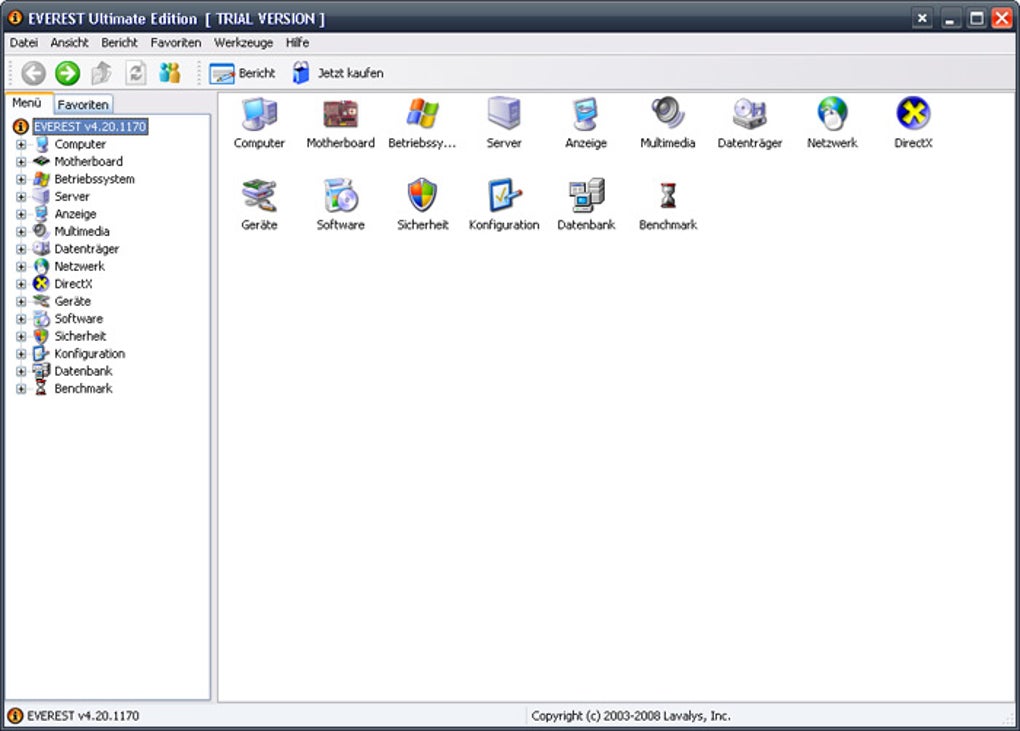Expand the Benchmark tree node
1020x731 pixels.
click(21, 389)
